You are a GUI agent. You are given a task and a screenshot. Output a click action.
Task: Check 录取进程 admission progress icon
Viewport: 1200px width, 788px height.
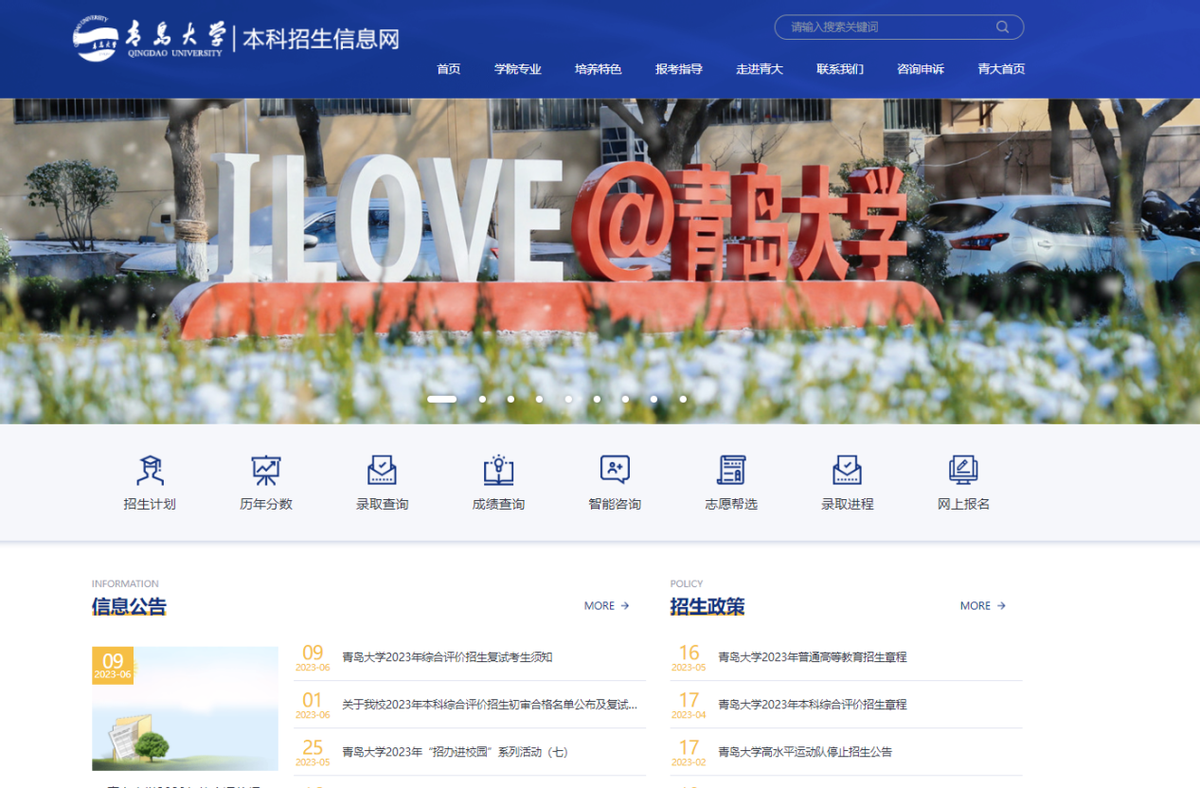[x=847, y=481]
